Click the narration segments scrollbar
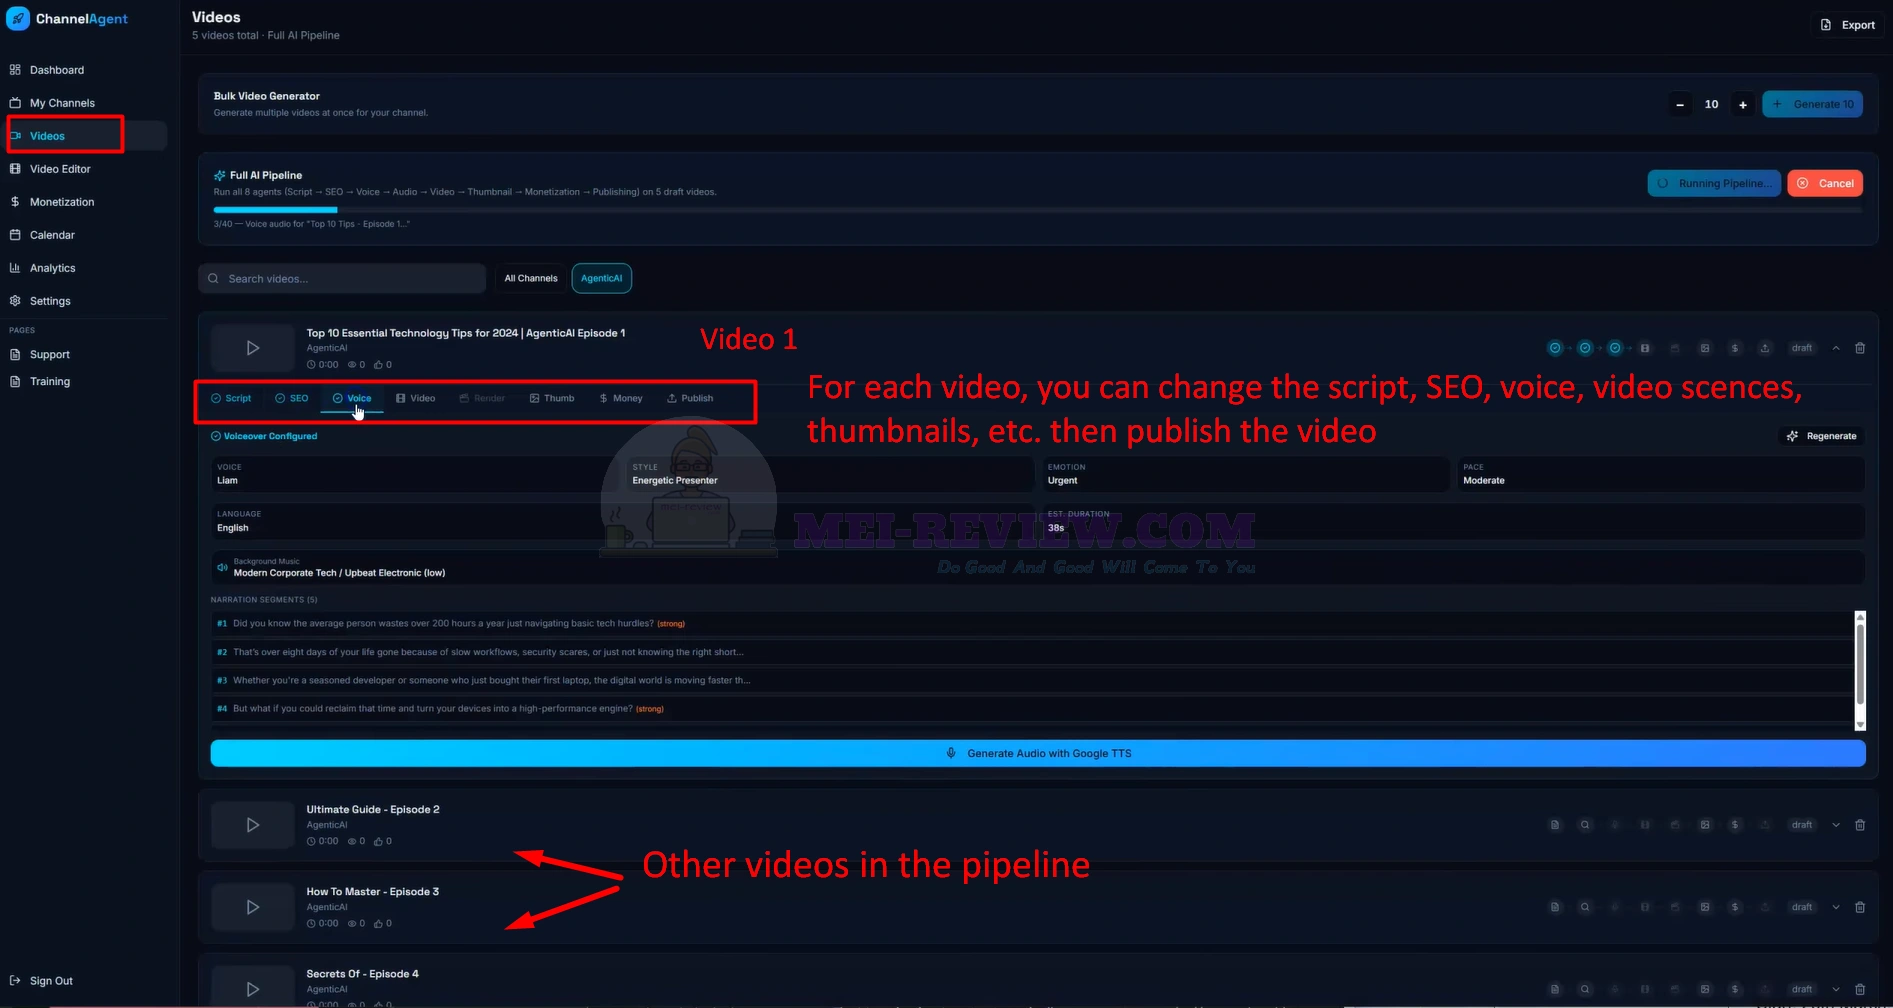Screen dimensions: 1893x1008 [x=1860, y=665]
